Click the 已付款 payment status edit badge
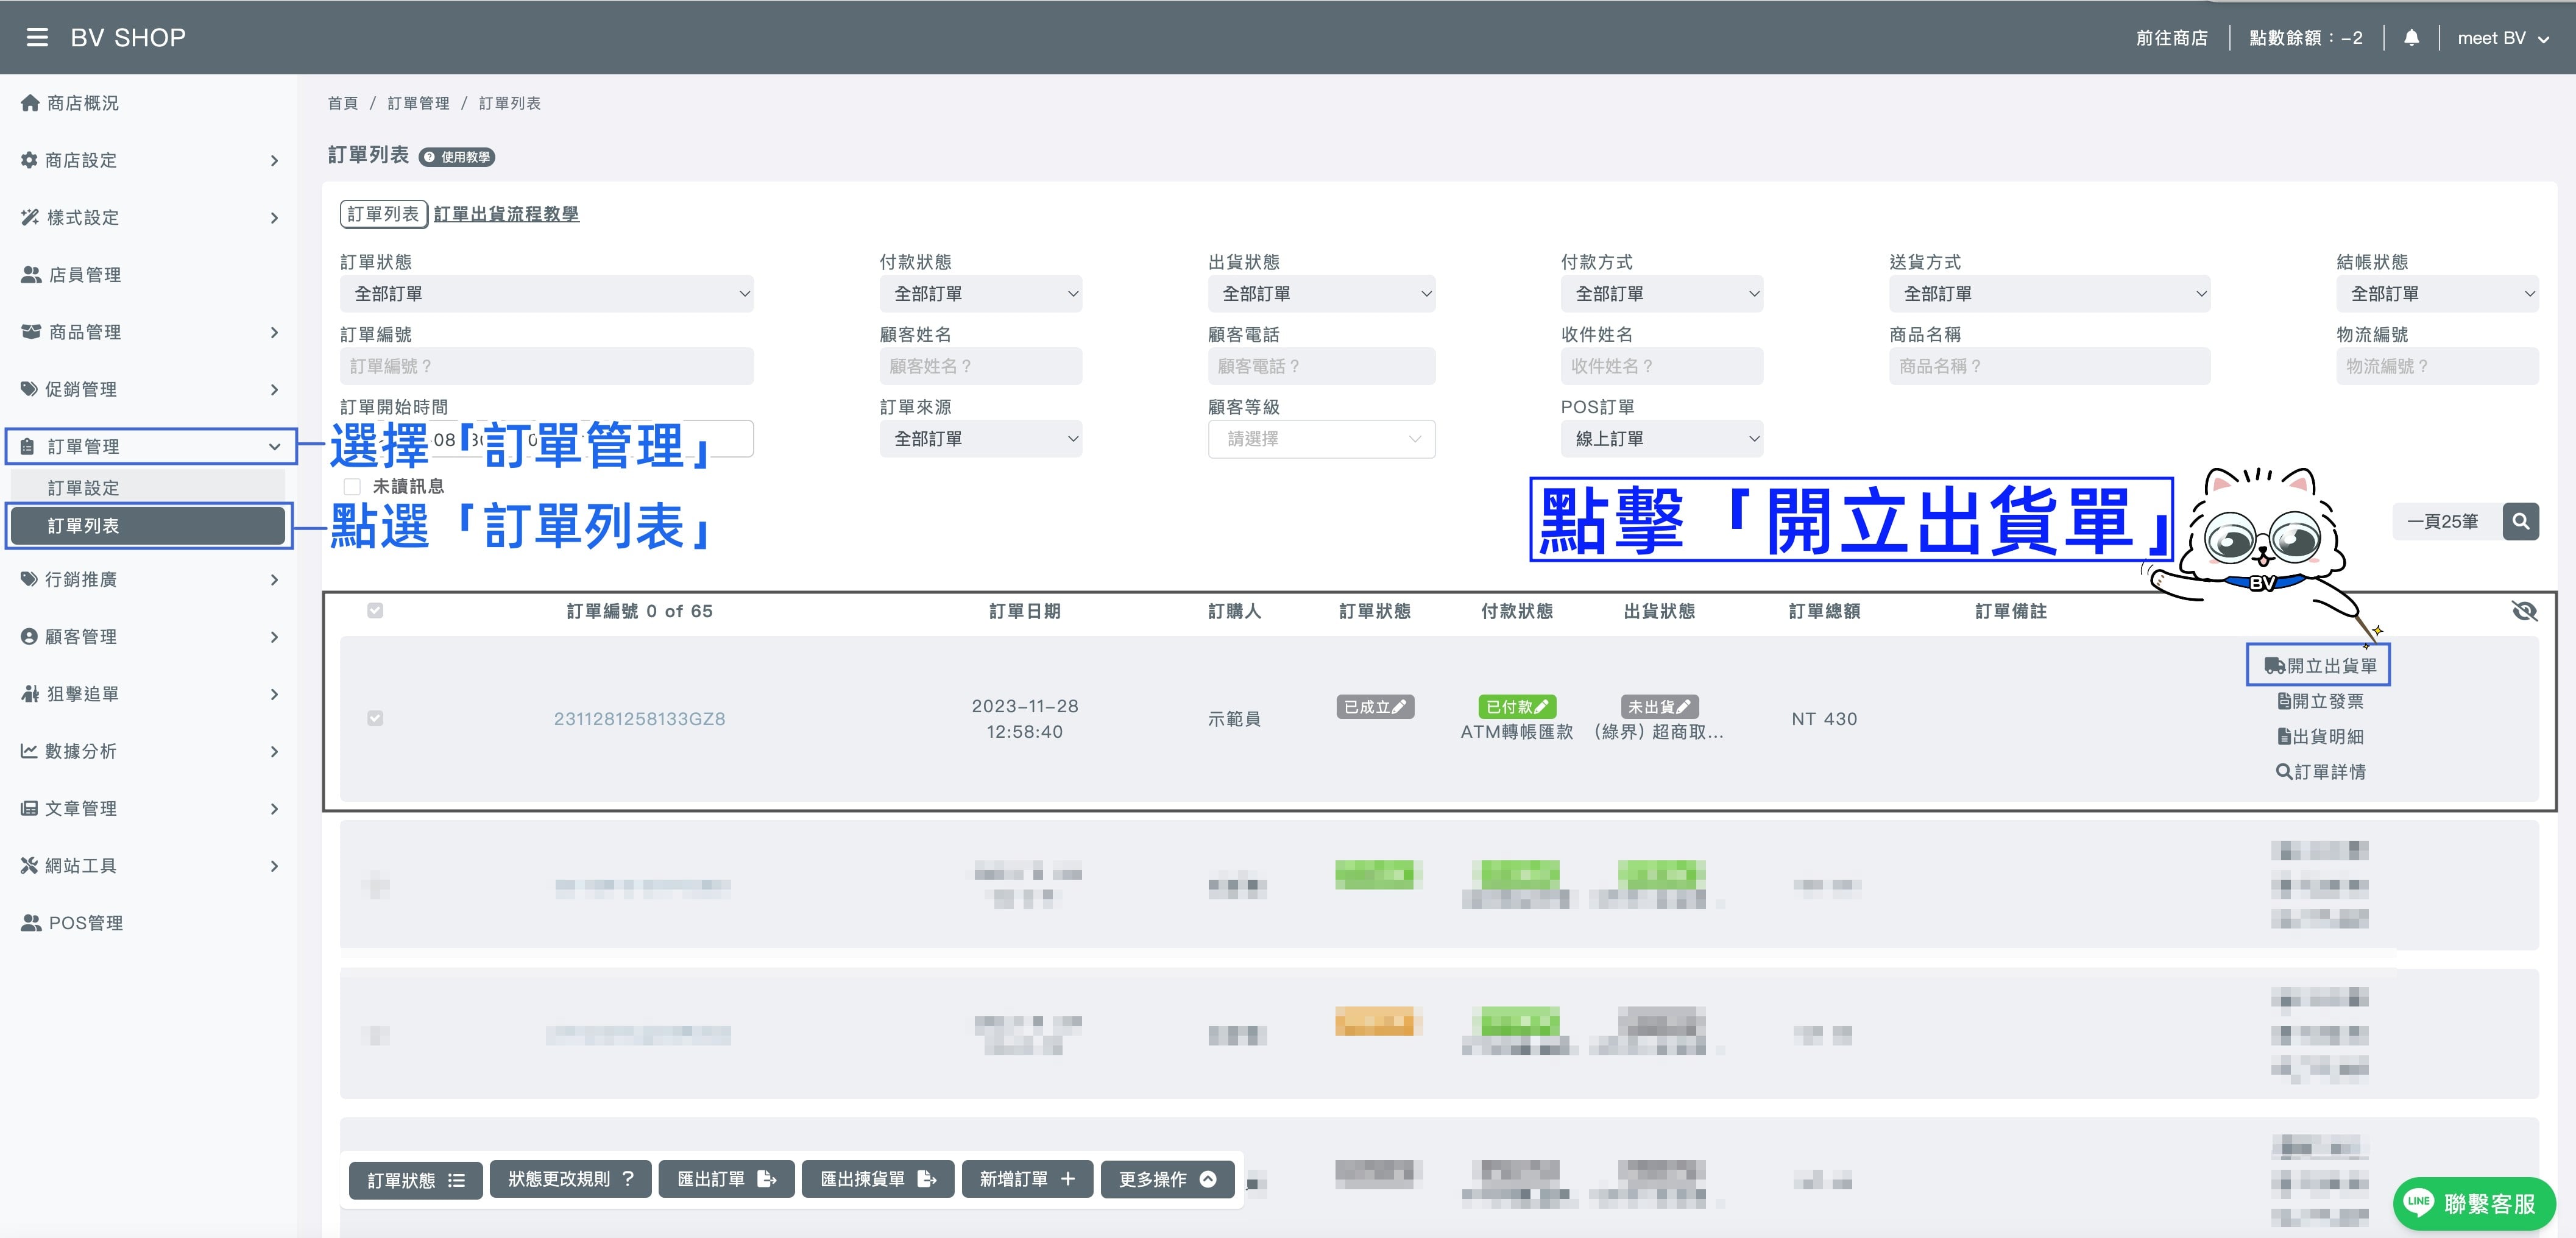This screenshot has height=1238, width=2576. [1517, 707]
